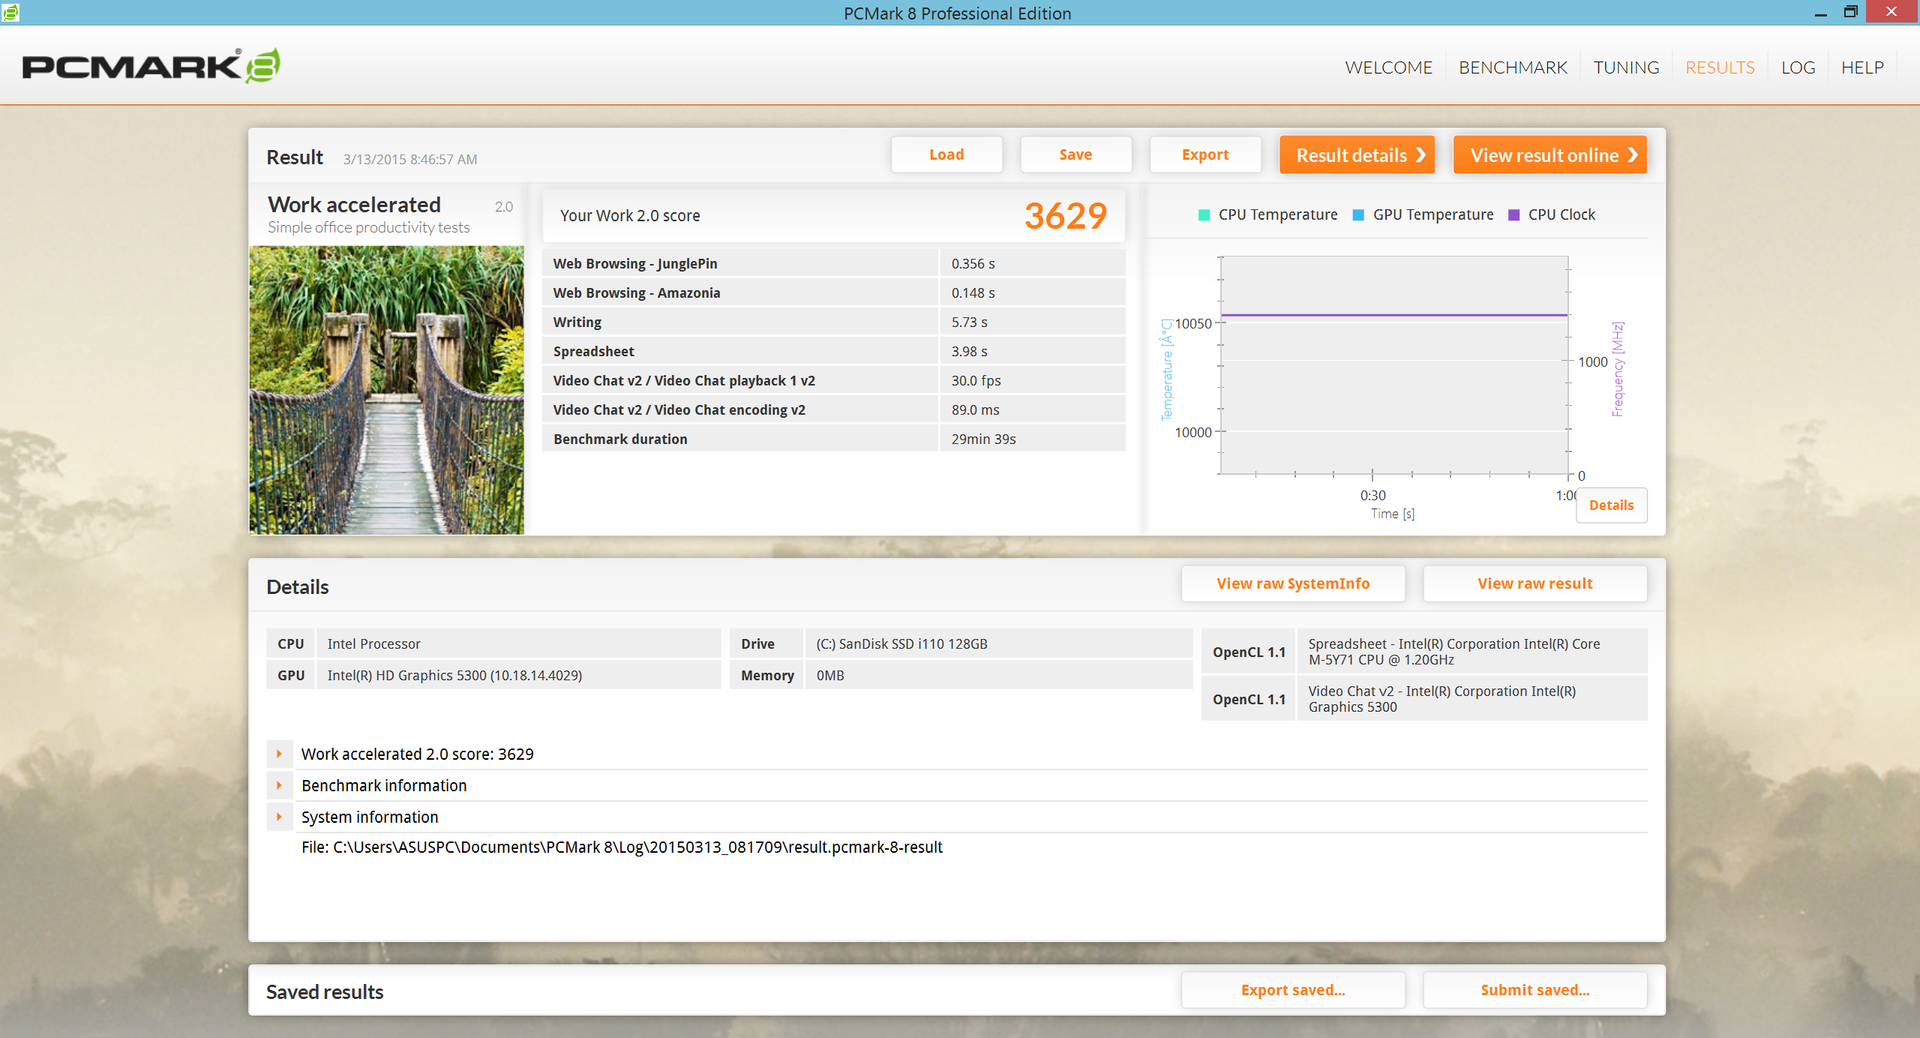Select the Video Chat encoding v2 row
Screen dimensions: 1920x1038
pos(834,410)
